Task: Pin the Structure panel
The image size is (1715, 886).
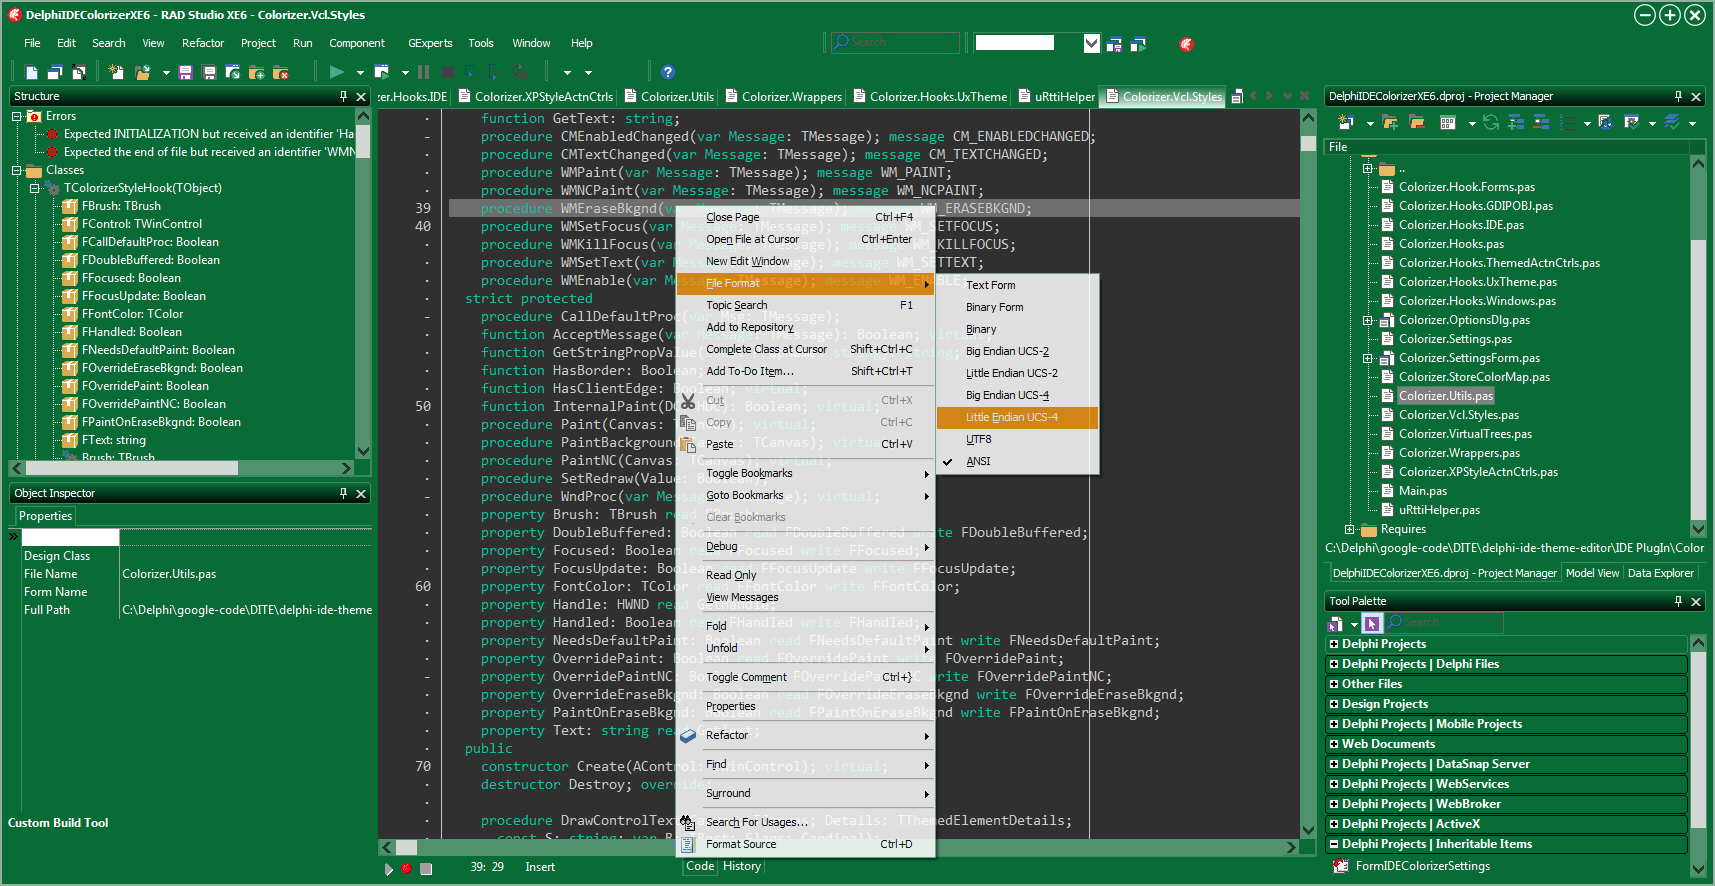Action: (343, 96)
